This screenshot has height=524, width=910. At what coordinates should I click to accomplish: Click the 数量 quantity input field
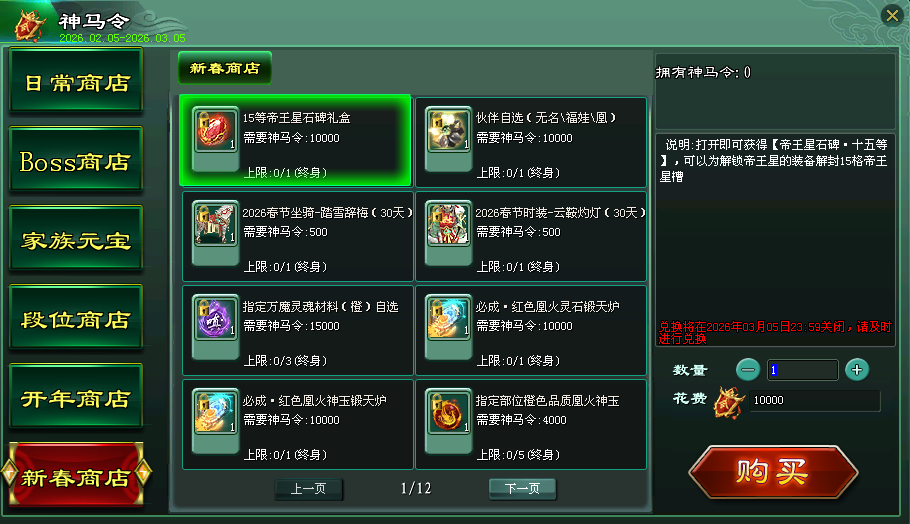[803, 370]
